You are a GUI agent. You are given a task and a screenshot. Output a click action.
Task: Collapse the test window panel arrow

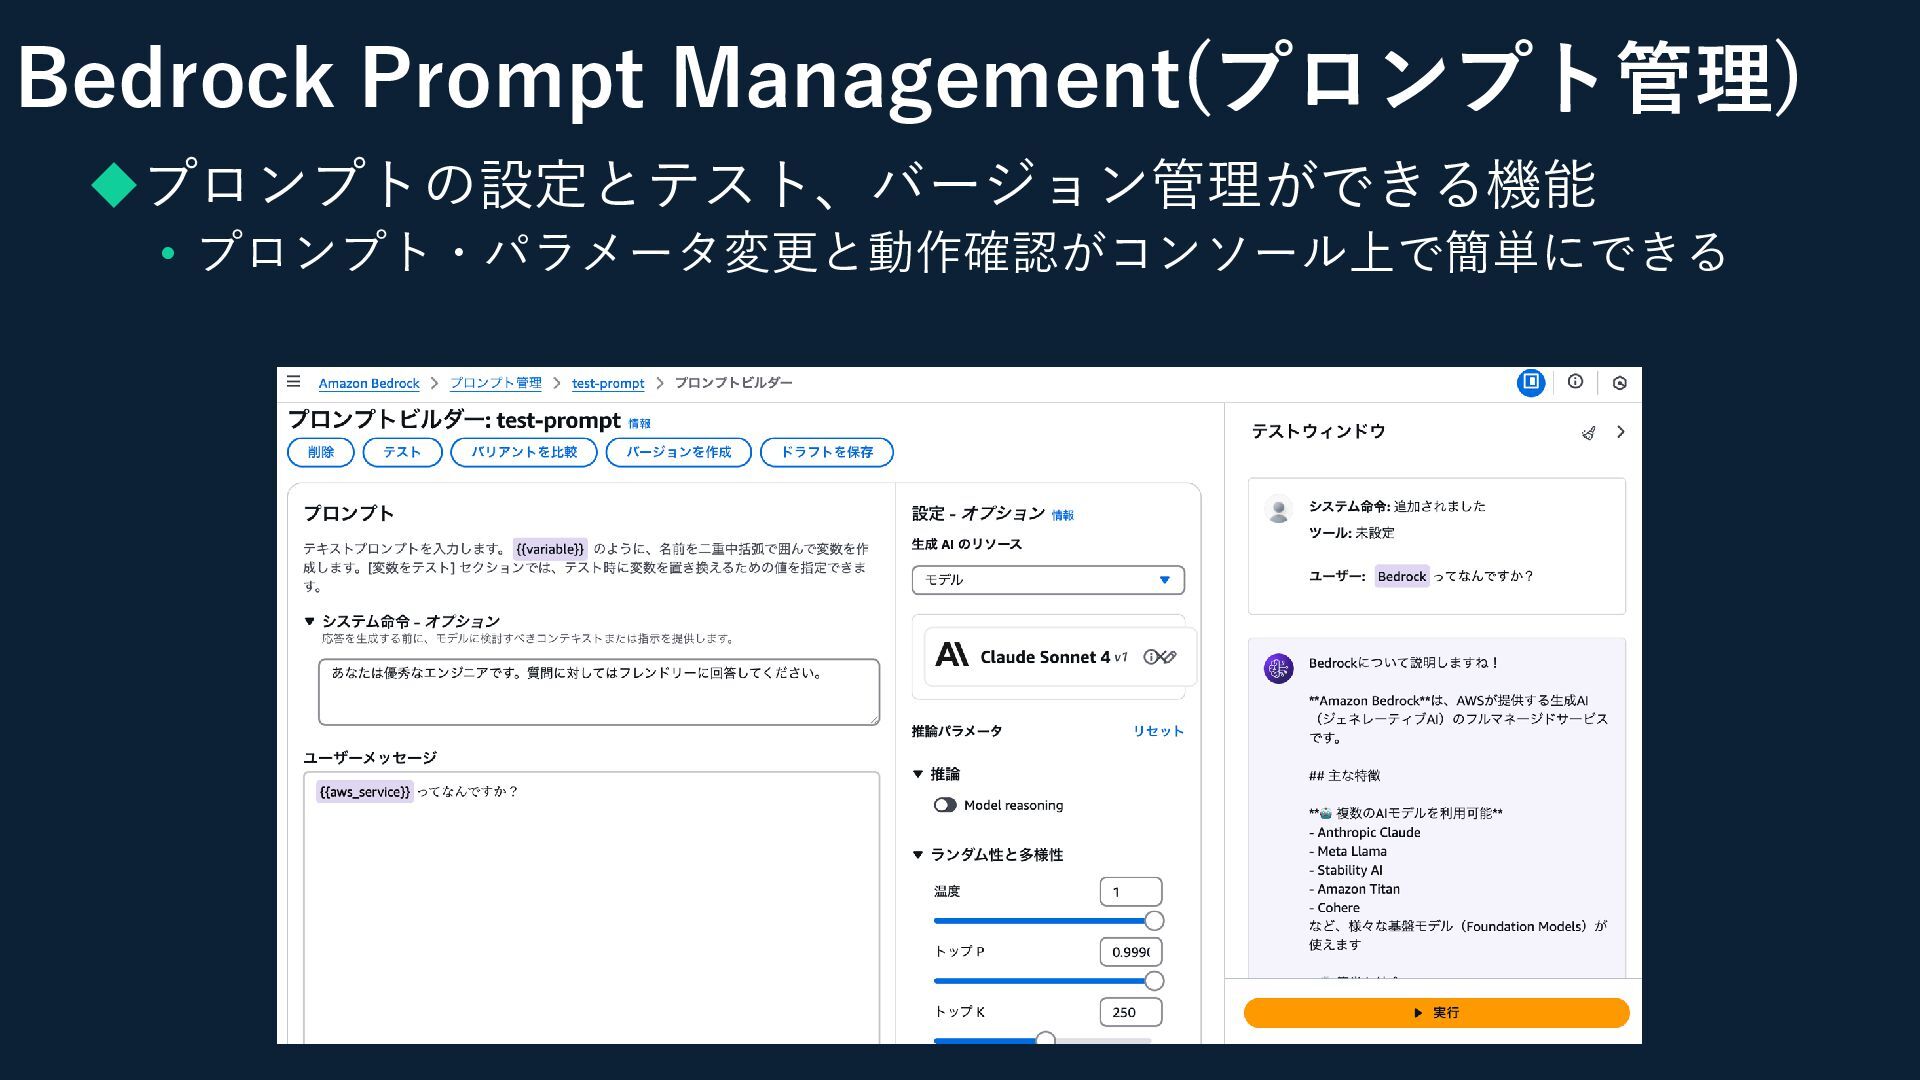(1621, 432)
